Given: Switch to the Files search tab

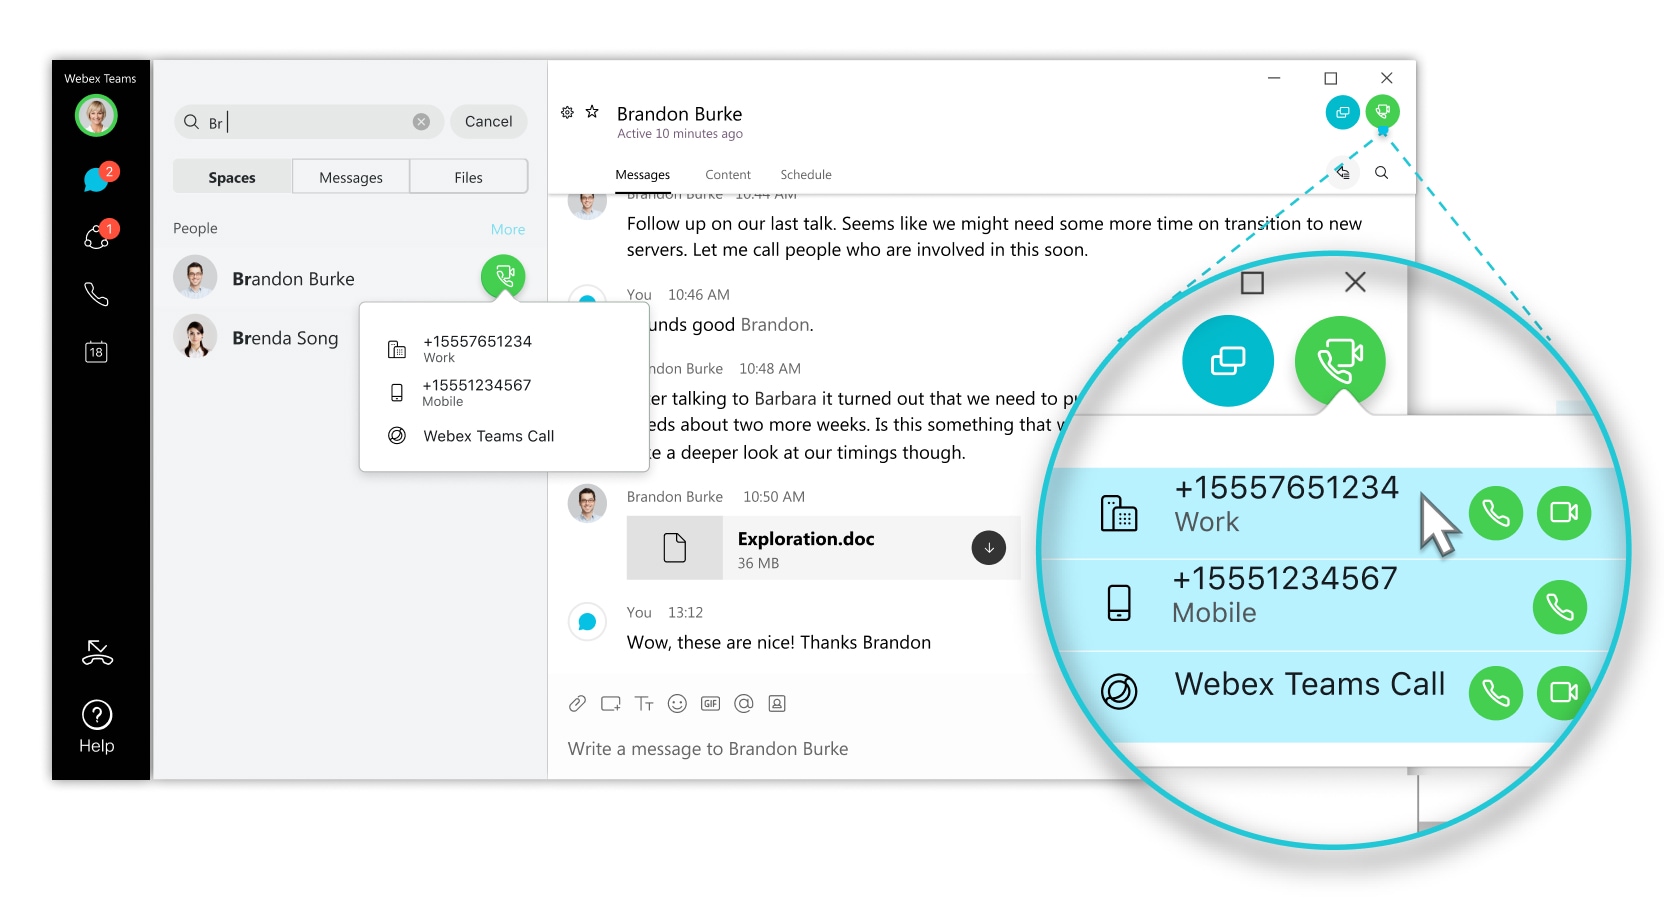Looking at the screenshot, I should pos(468,177).
